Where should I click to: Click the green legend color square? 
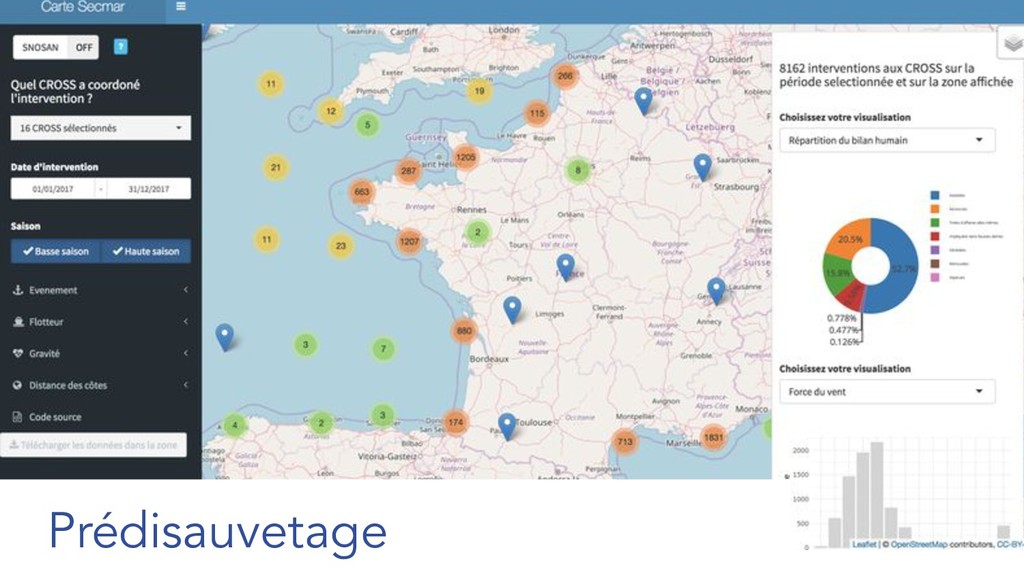(x=935, y=222)
